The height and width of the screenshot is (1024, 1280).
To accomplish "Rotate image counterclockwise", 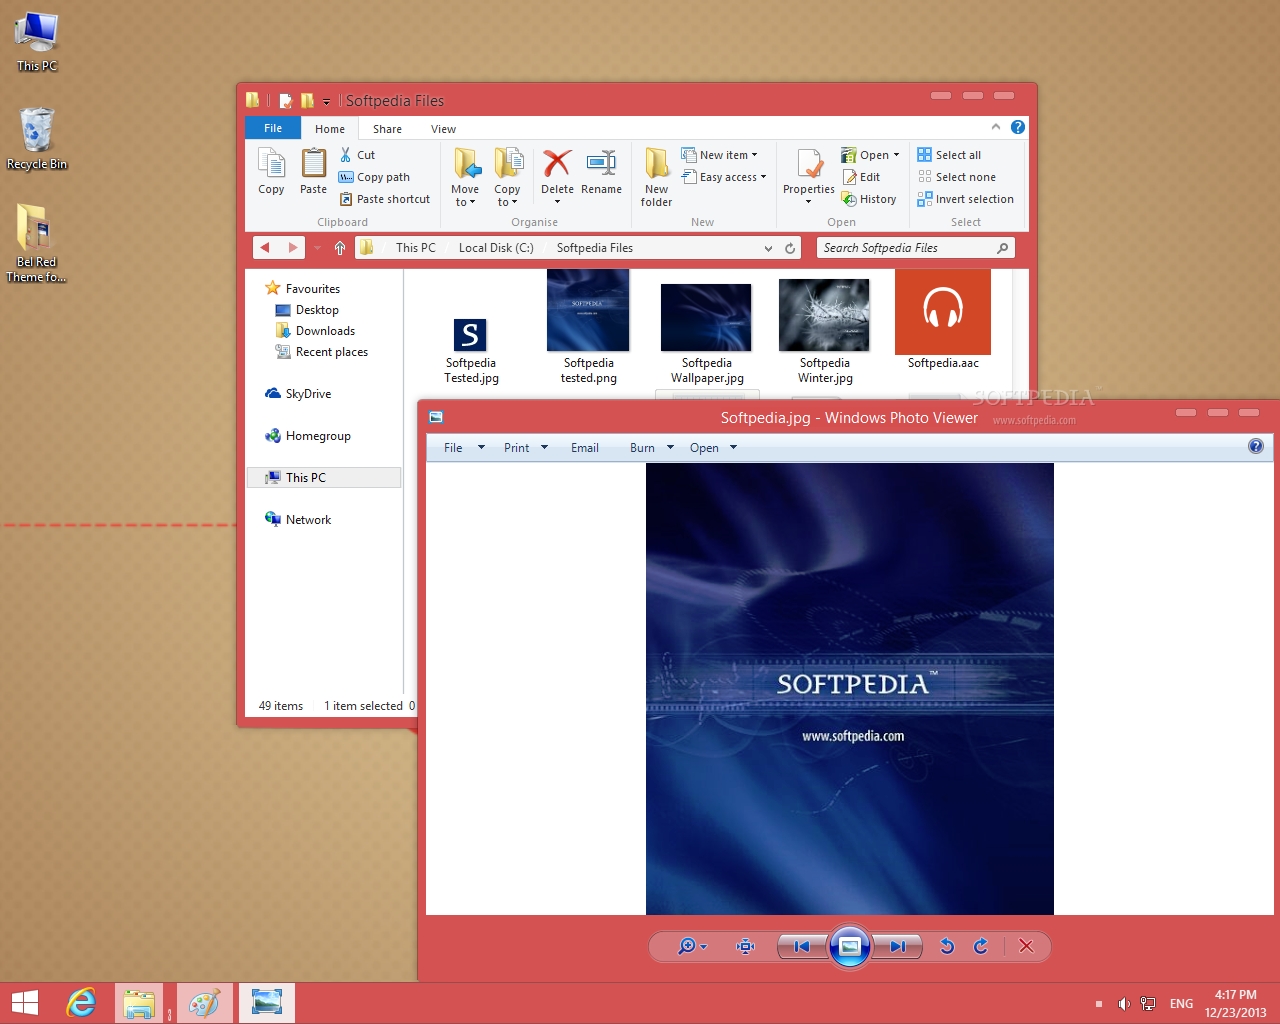I will (947, 946).
